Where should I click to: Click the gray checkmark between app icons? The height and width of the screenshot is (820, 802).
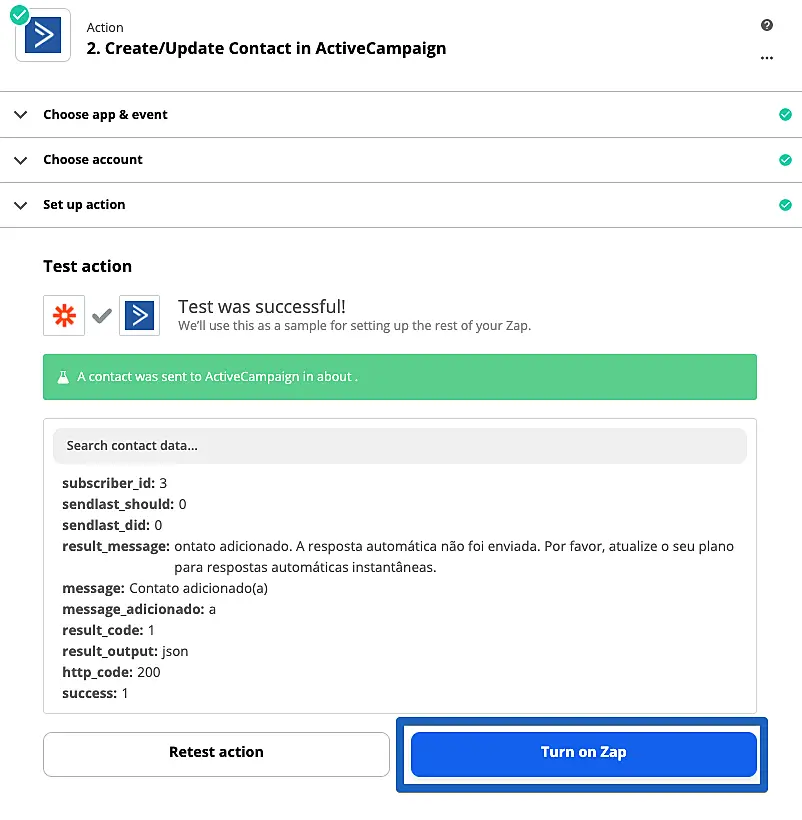point(102,316)
